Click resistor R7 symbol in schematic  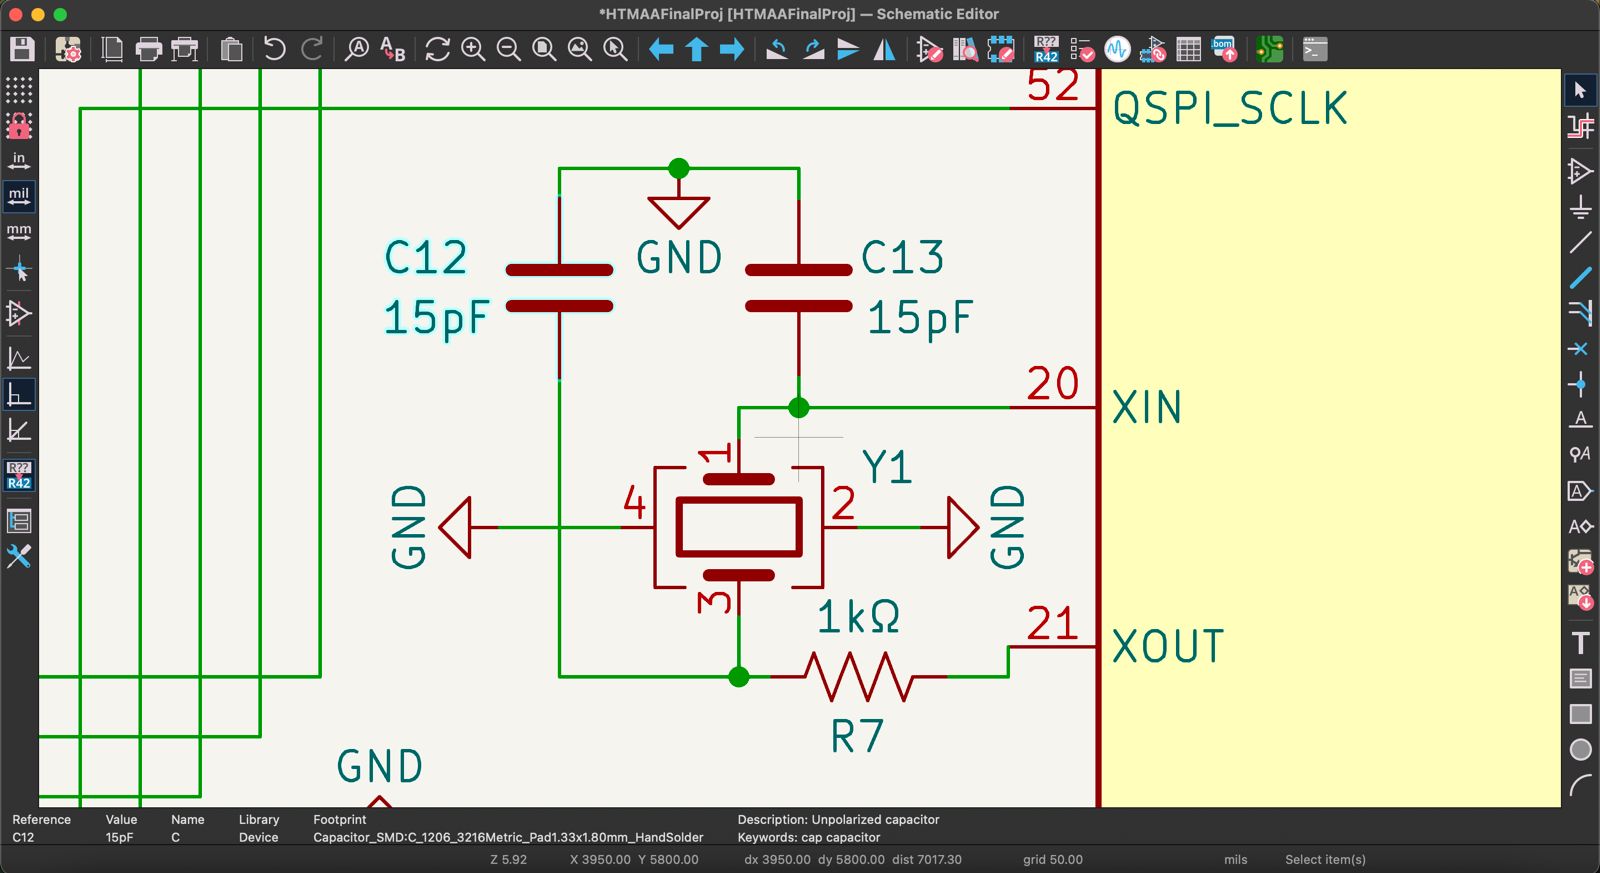pyautogui.click(x=858, y=677)
